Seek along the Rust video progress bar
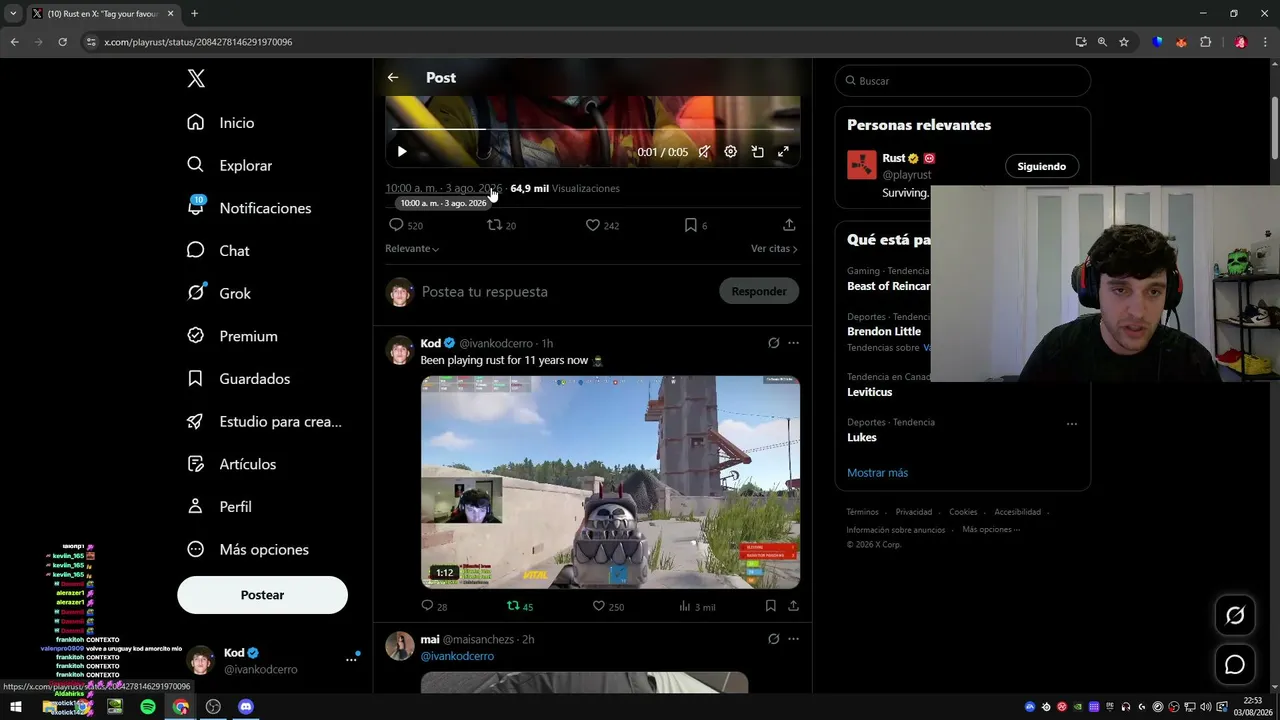This screenshot has height=720, width=1280. (x=593, y=129)
